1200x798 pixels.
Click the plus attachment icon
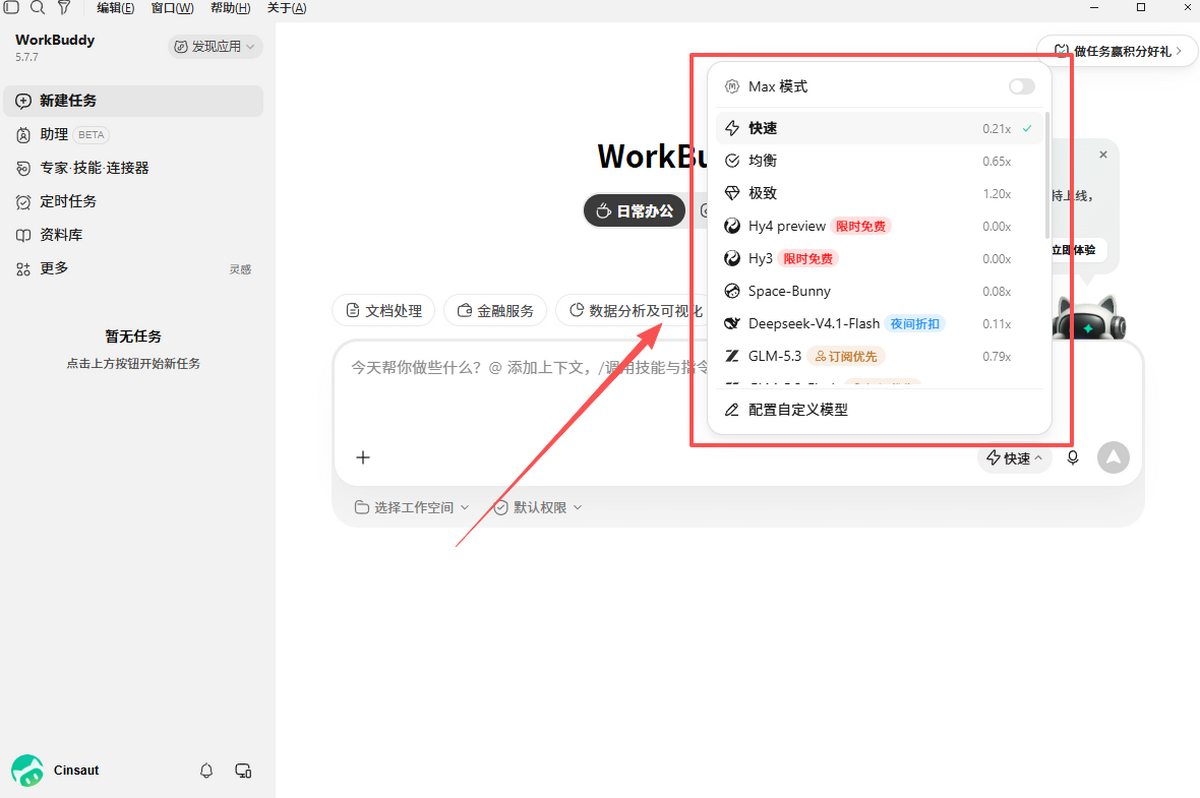pos(363,458)
